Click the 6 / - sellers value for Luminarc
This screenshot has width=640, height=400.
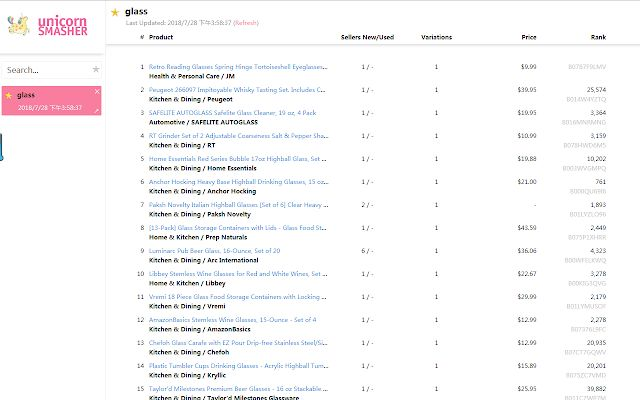(x=367, y=251)
